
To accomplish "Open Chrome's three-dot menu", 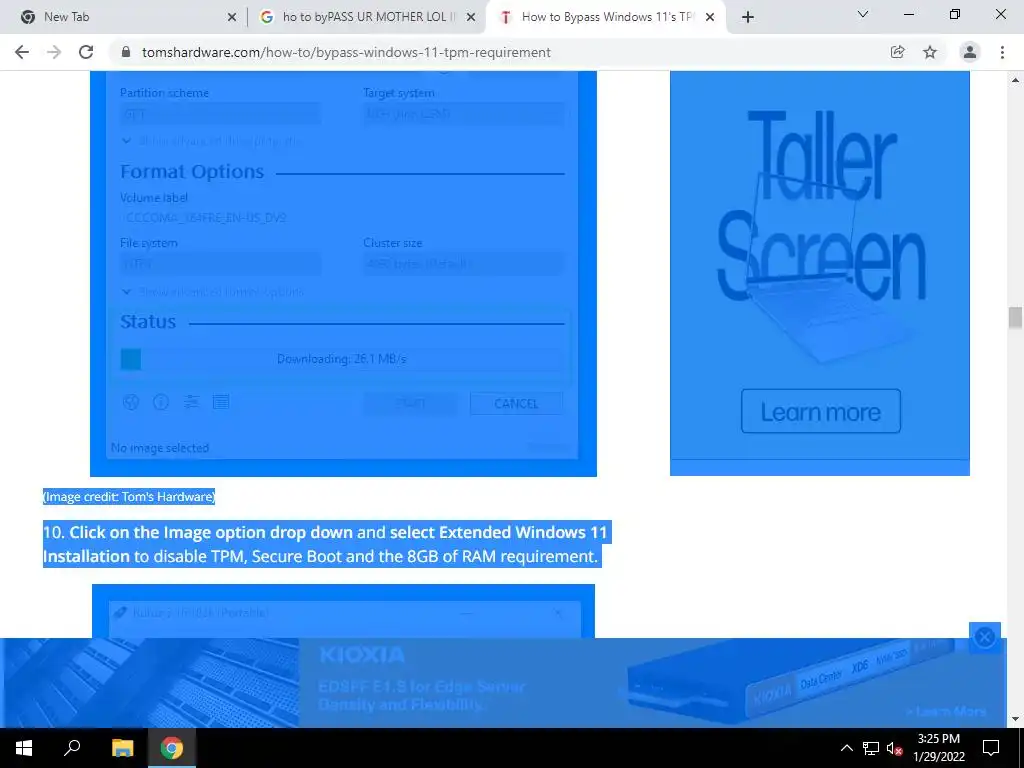I will click(1002, 52).
